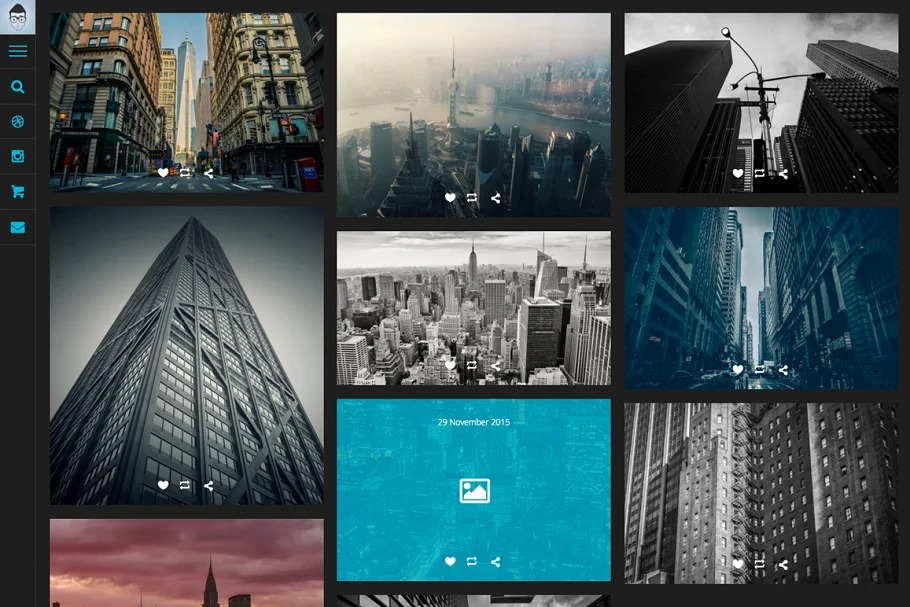Open the shopping cart icon

coord(17,192)
